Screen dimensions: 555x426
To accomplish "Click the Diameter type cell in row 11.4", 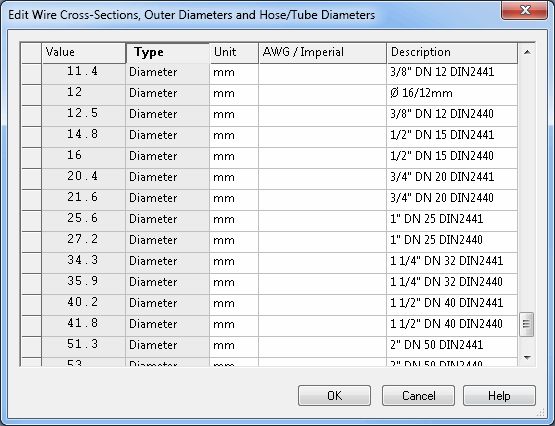I will coord(167,74).
